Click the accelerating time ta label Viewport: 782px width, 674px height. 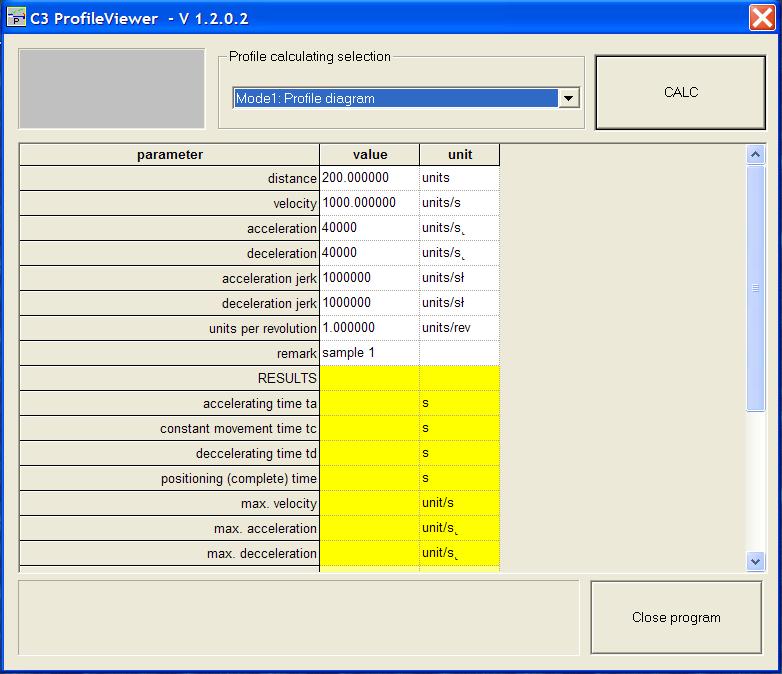pos(170,403)
